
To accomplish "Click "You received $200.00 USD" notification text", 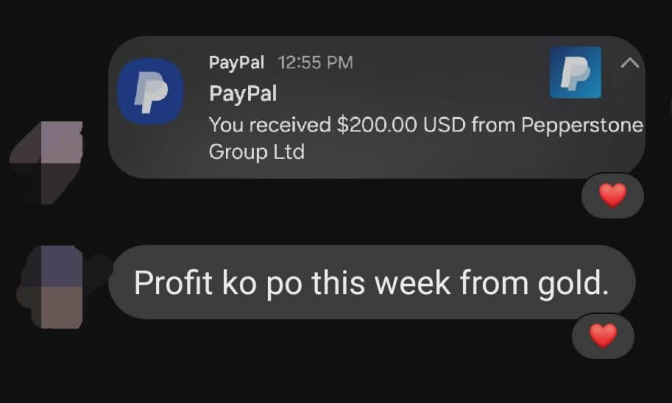I will [337, 125].
